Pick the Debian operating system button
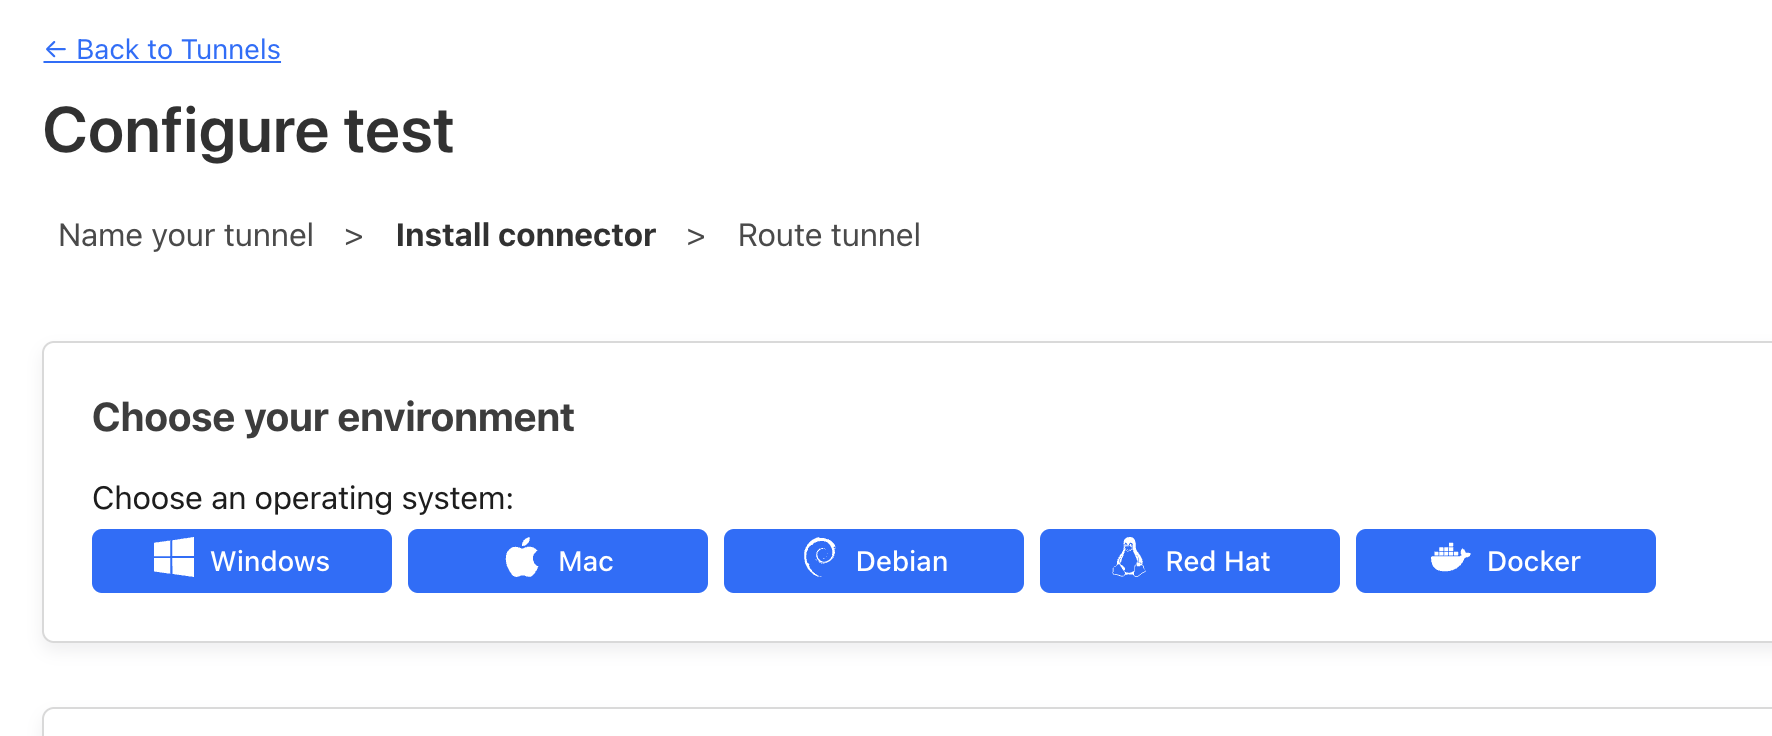This screenshot has height=736, width=1772. click(874, 561)
